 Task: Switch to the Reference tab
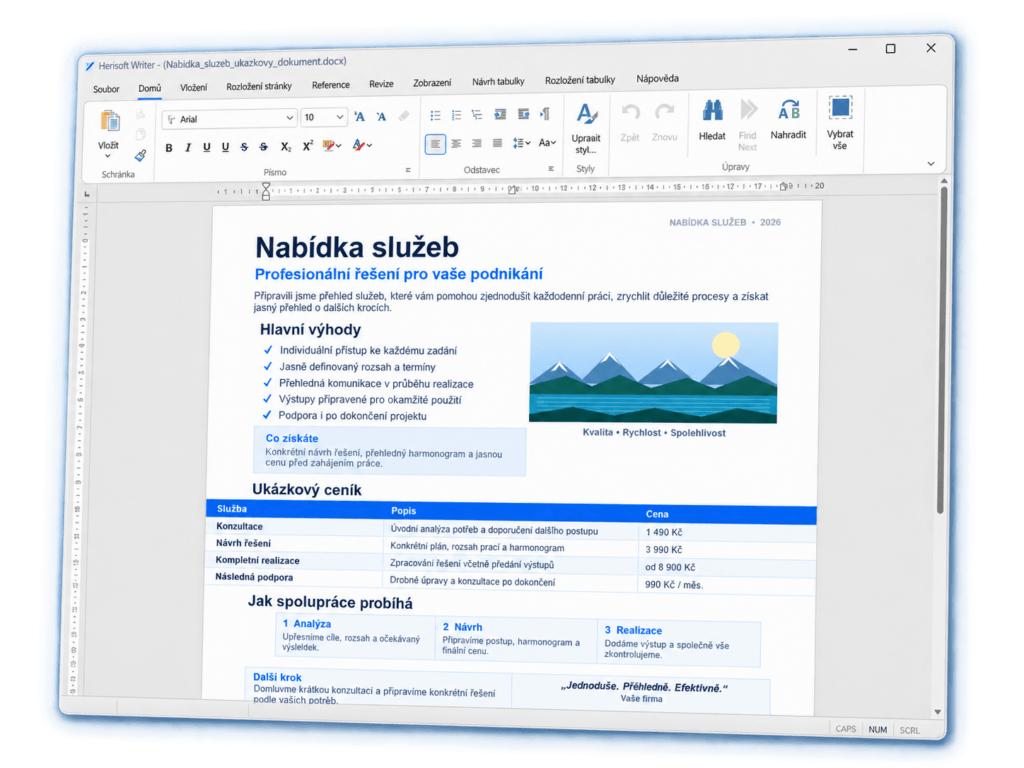click(330, 85)
